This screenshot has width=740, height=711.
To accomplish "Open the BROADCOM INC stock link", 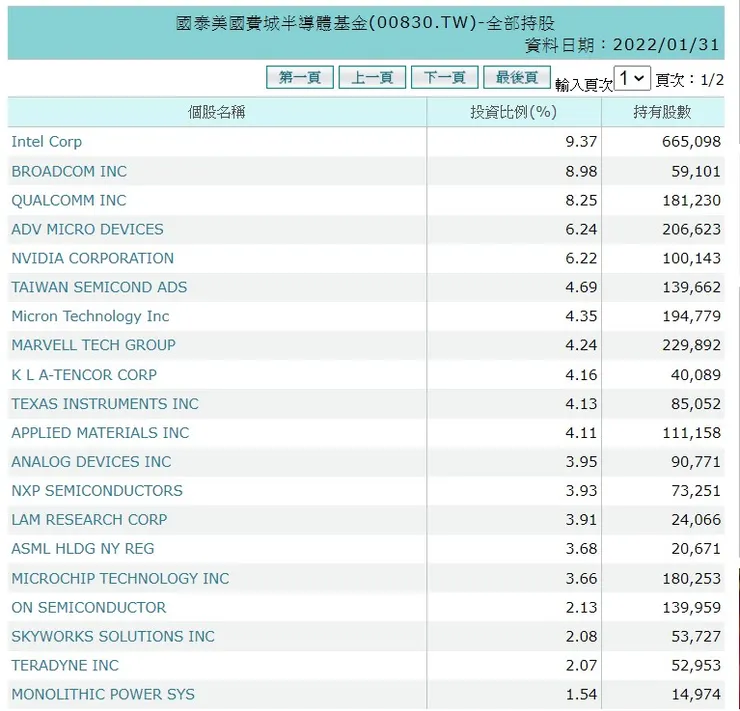I will coord(69,171).
